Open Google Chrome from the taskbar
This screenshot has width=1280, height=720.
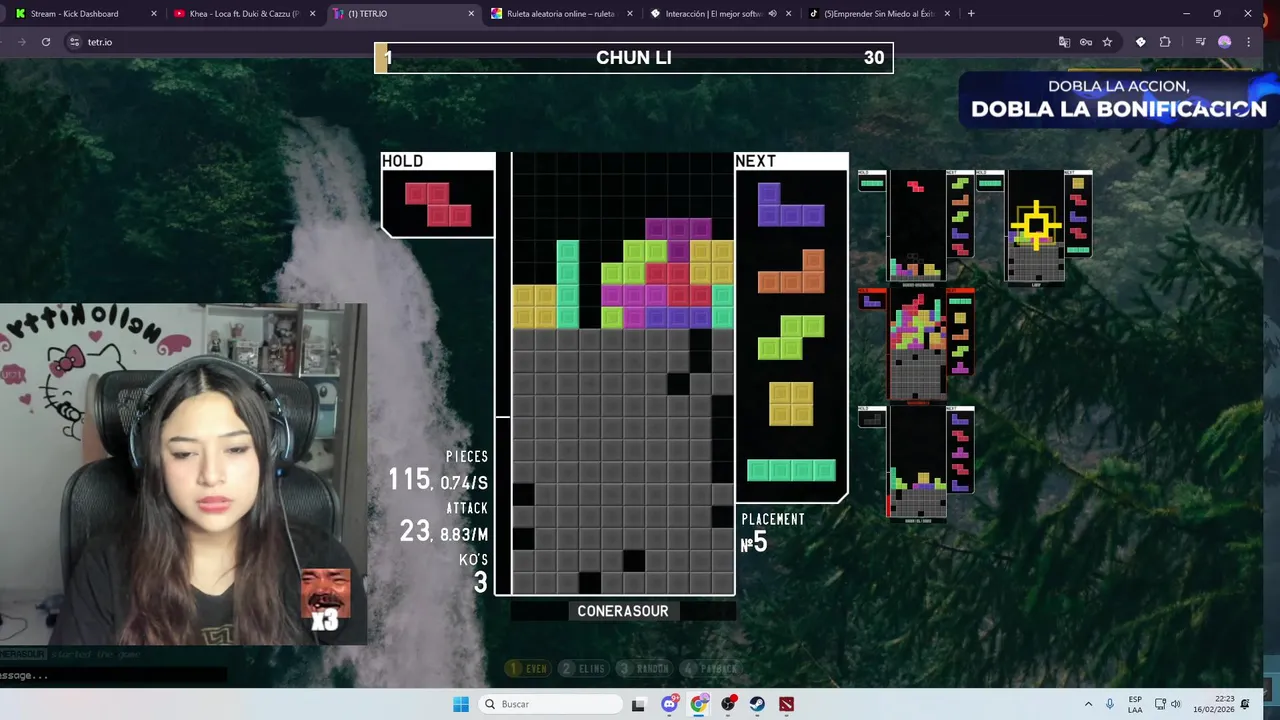pos(699,704)
